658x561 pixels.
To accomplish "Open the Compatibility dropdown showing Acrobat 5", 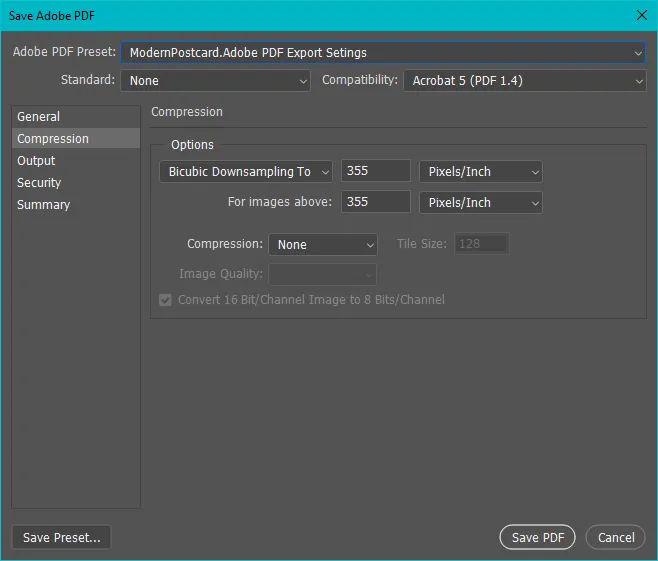I will (x=525, y=81).
